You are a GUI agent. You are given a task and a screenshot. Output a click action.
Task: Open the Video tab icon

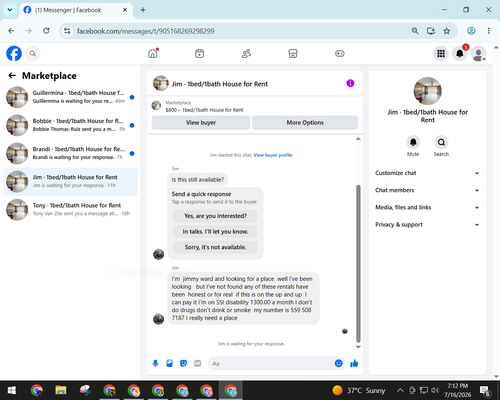tap(199, 53)
